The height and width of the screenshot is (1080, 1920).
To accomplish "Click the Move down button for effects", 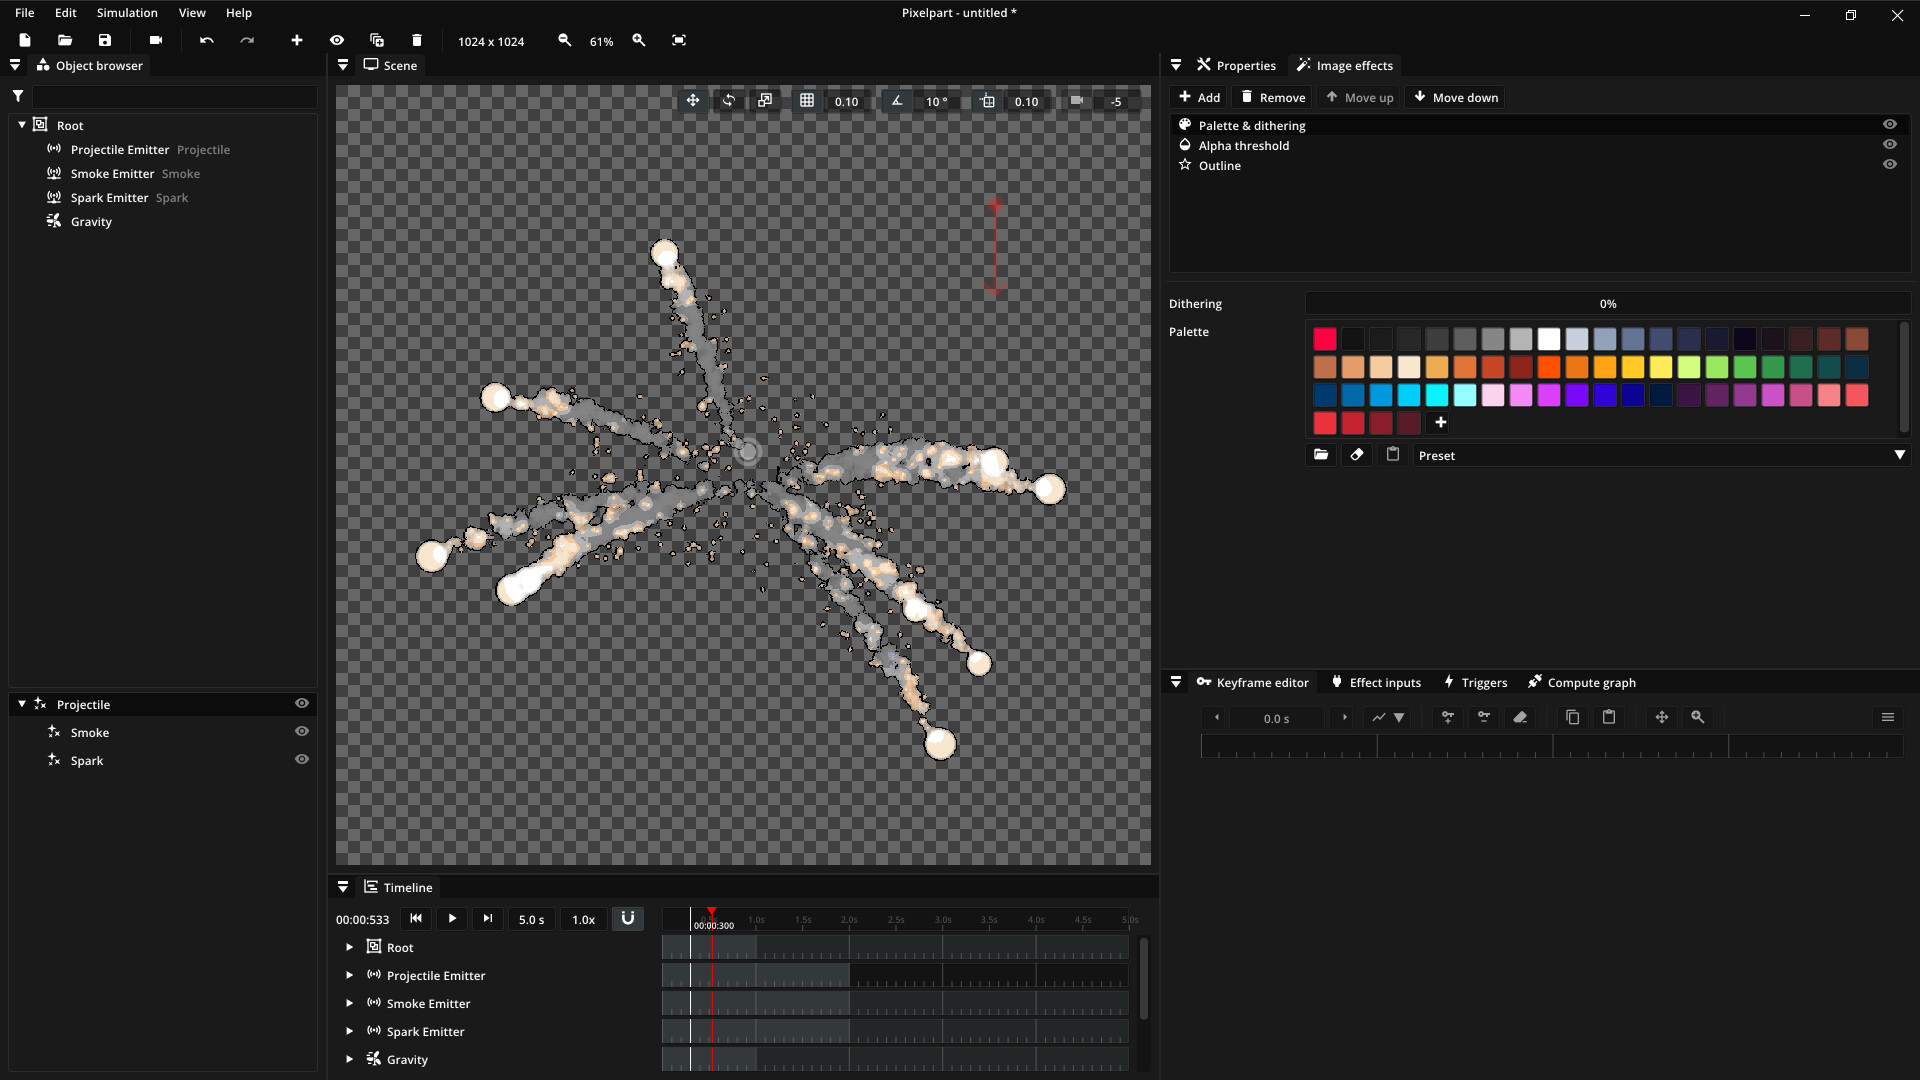I will (x=1455, y=97).
